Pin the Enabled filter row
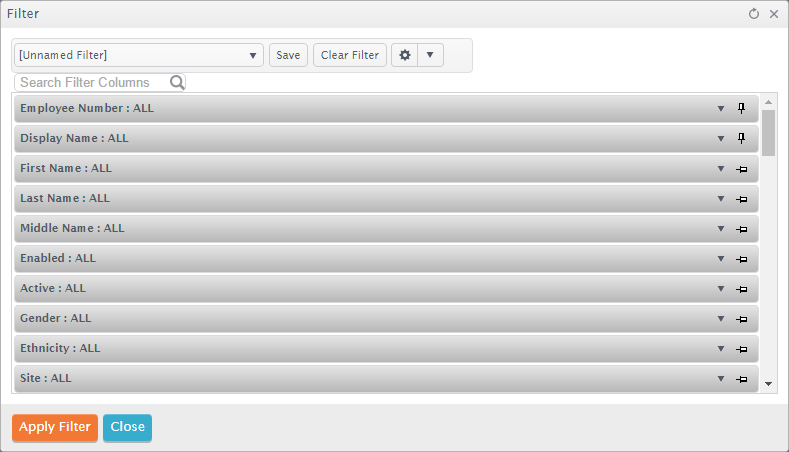The width and height of the screenshot is (789, 452). (x=741, y=259)
